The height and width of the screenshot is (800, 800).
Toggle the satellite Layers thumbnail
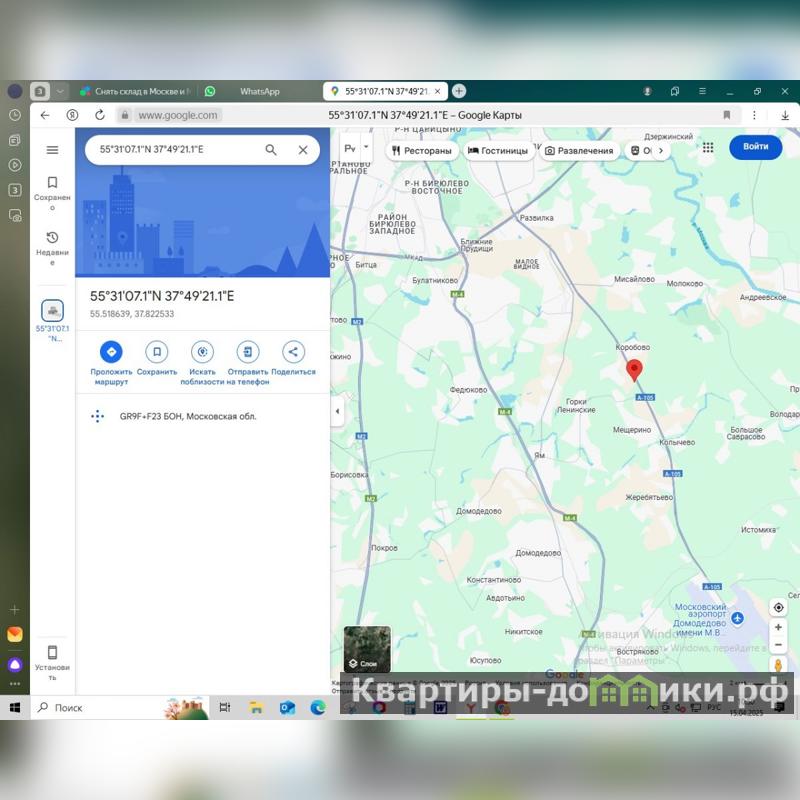tap(367, 649)
